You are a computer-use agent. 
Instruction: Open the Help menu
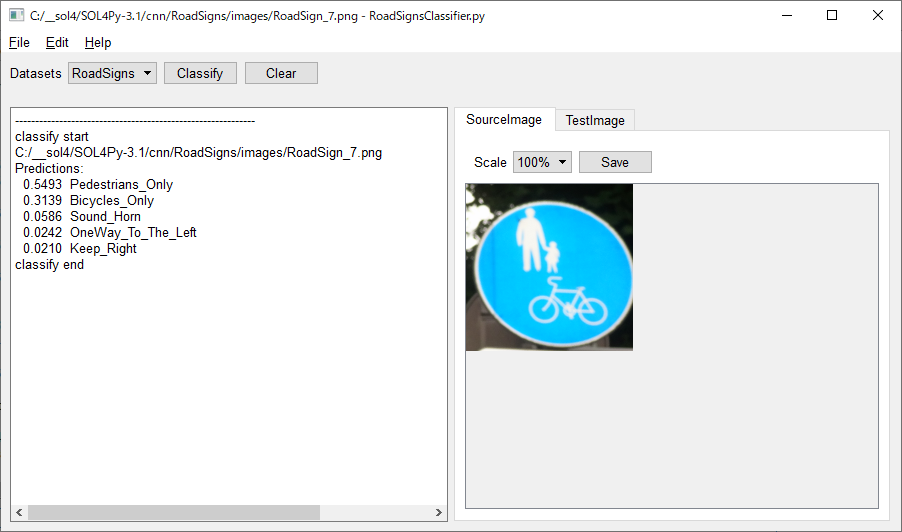(x=98, y=43)
